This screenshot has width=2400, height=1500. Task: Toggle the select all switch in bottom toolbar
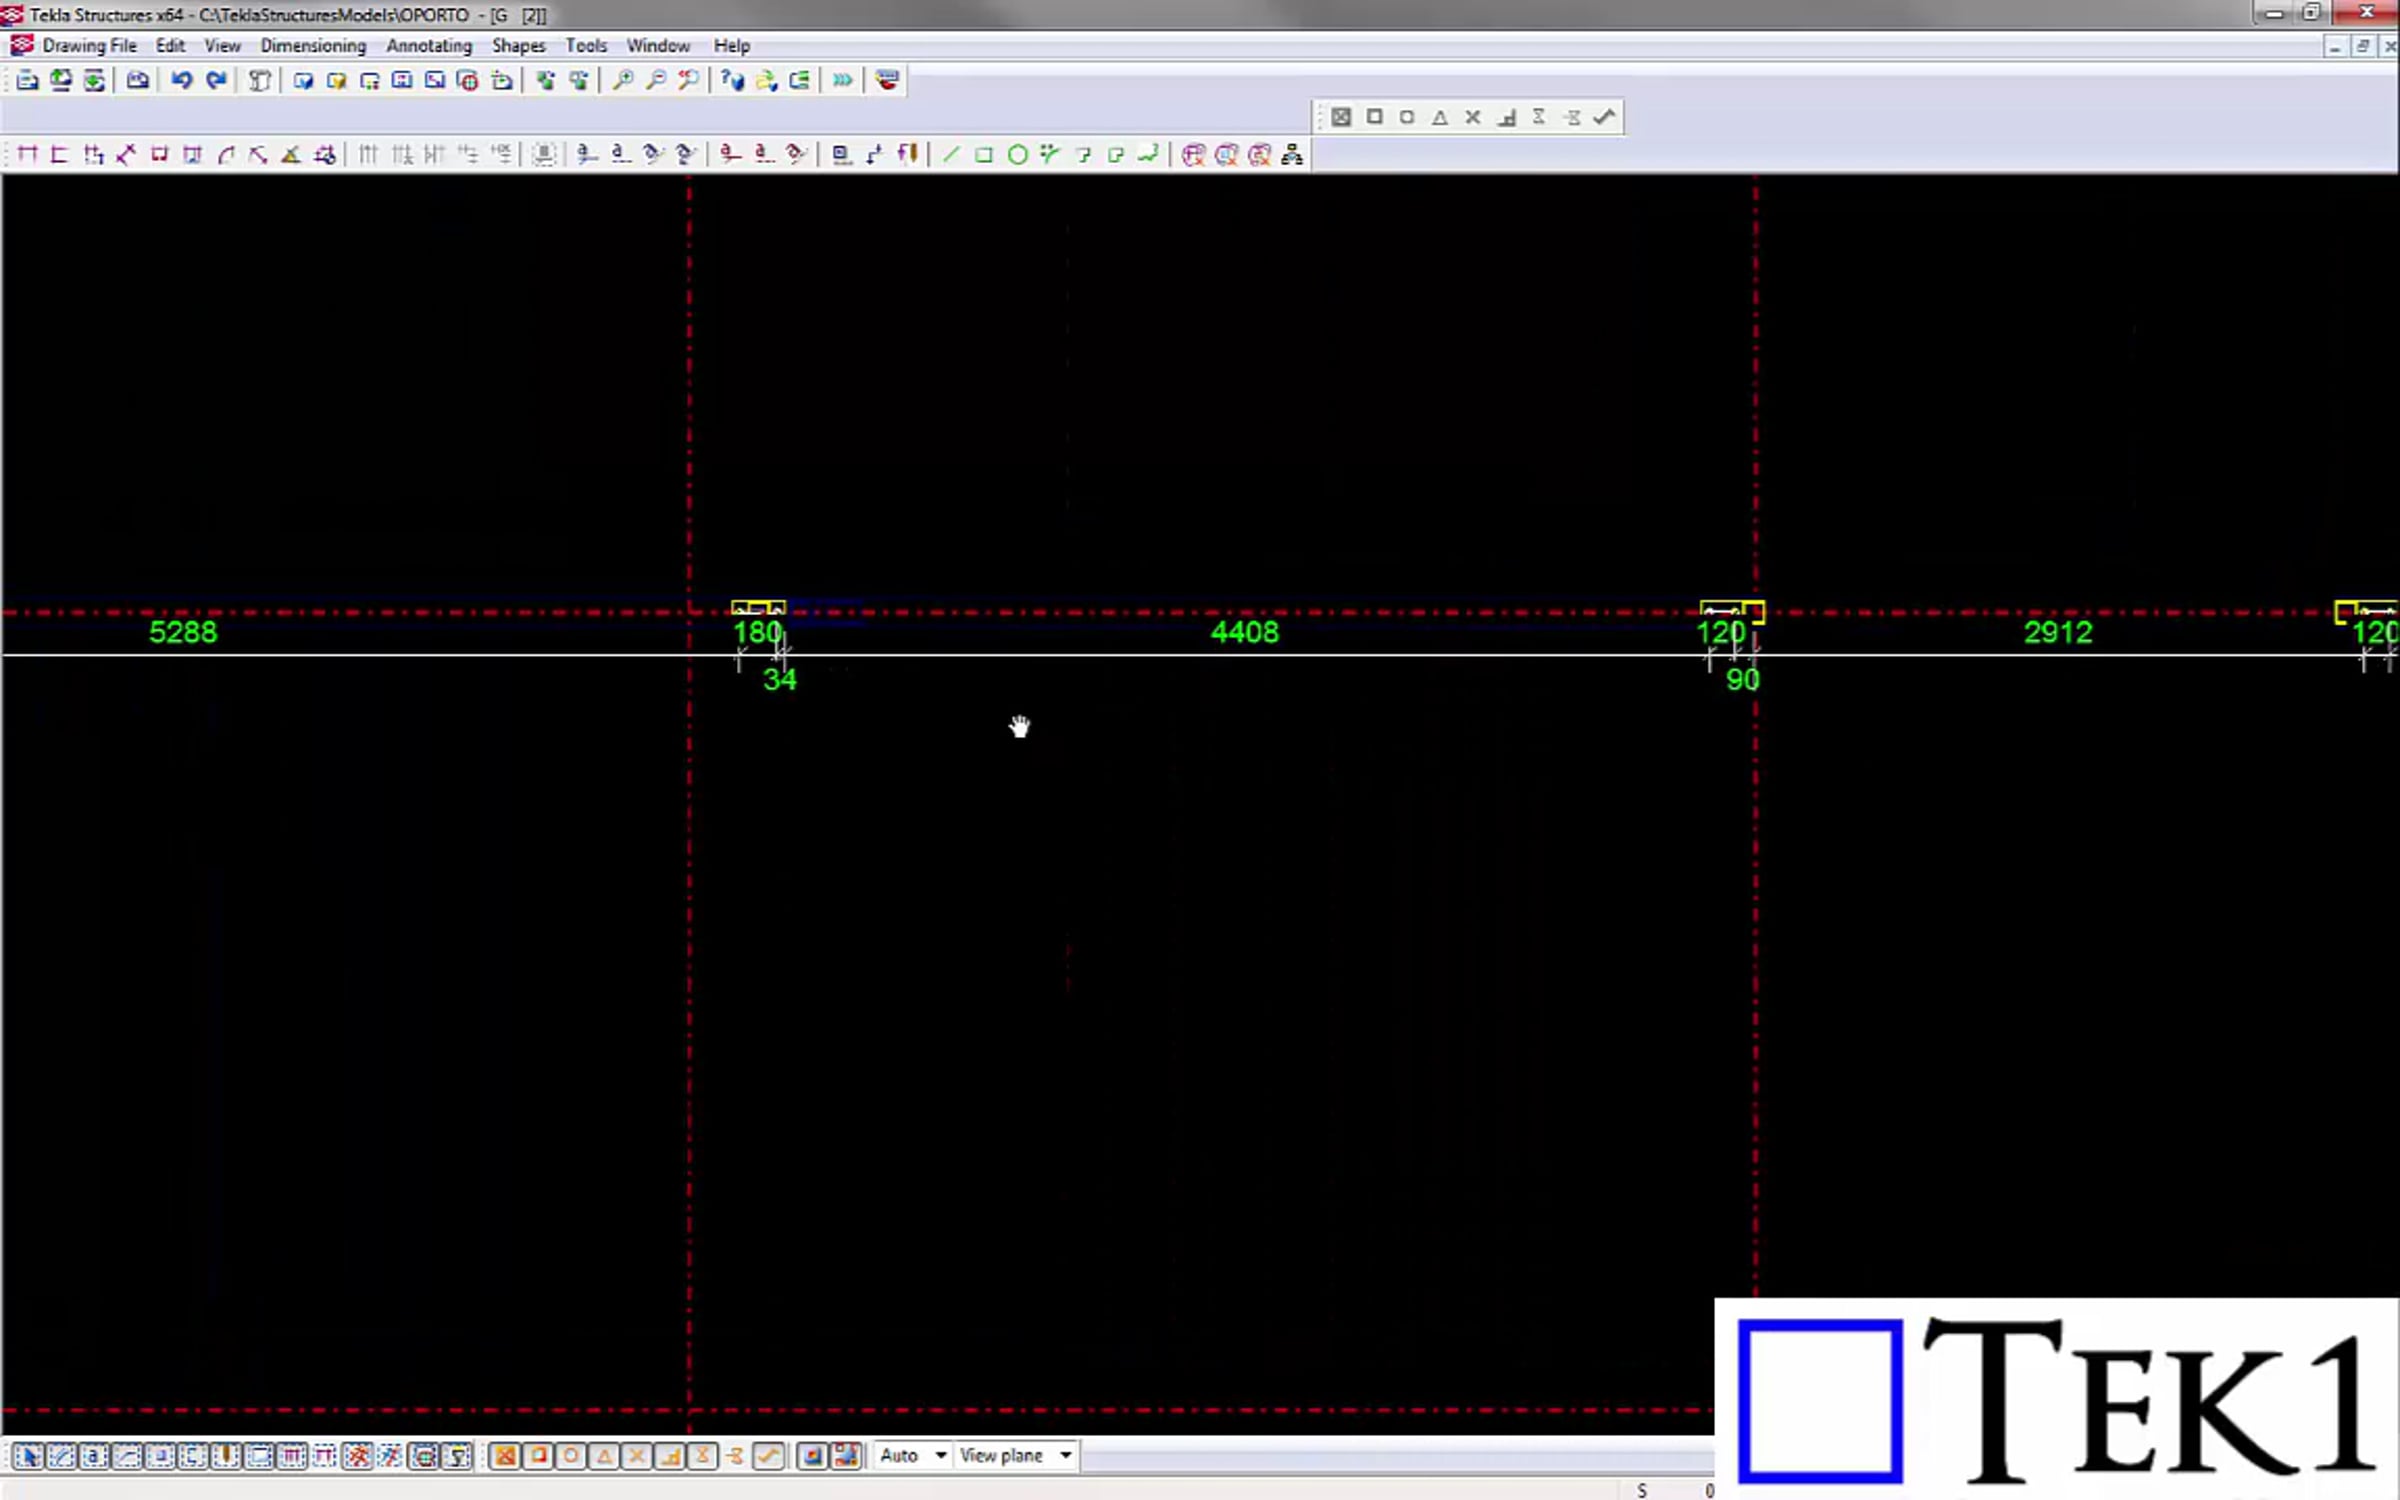(28, 1456)
